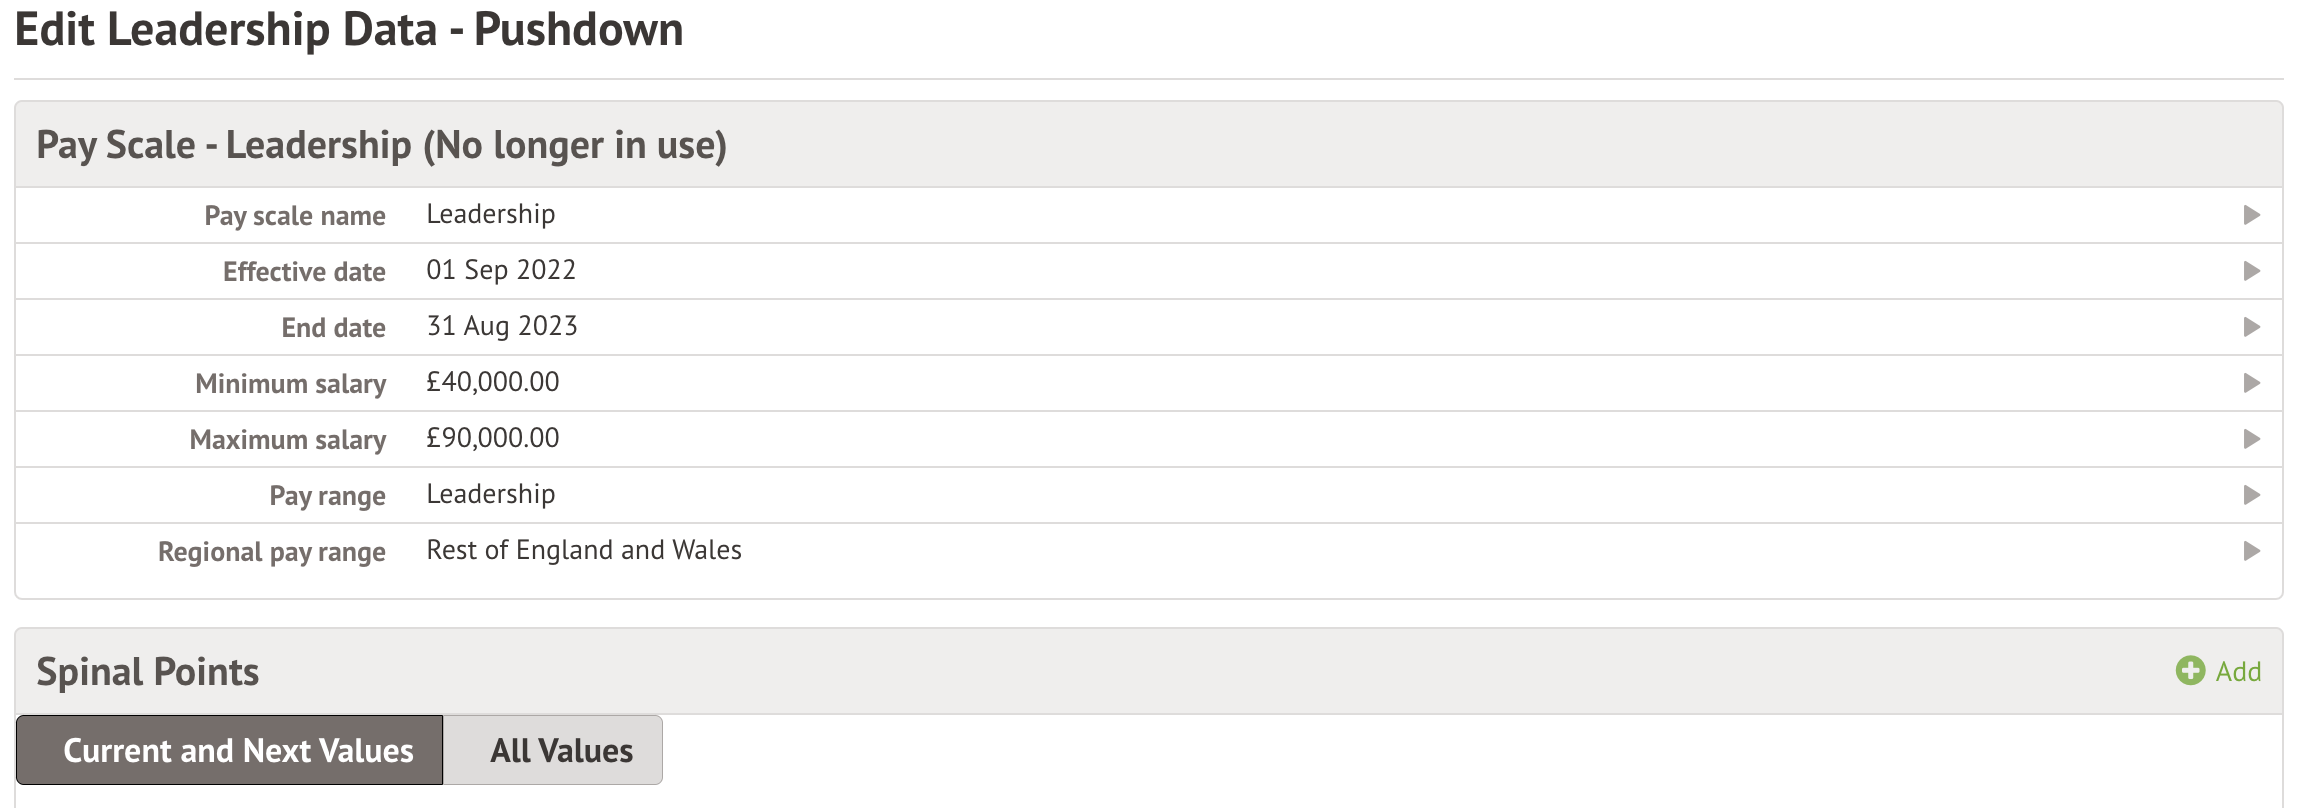This screenshot has width=2302, height=808.
Task: Click the Pay range label
Action: (327, 496)
